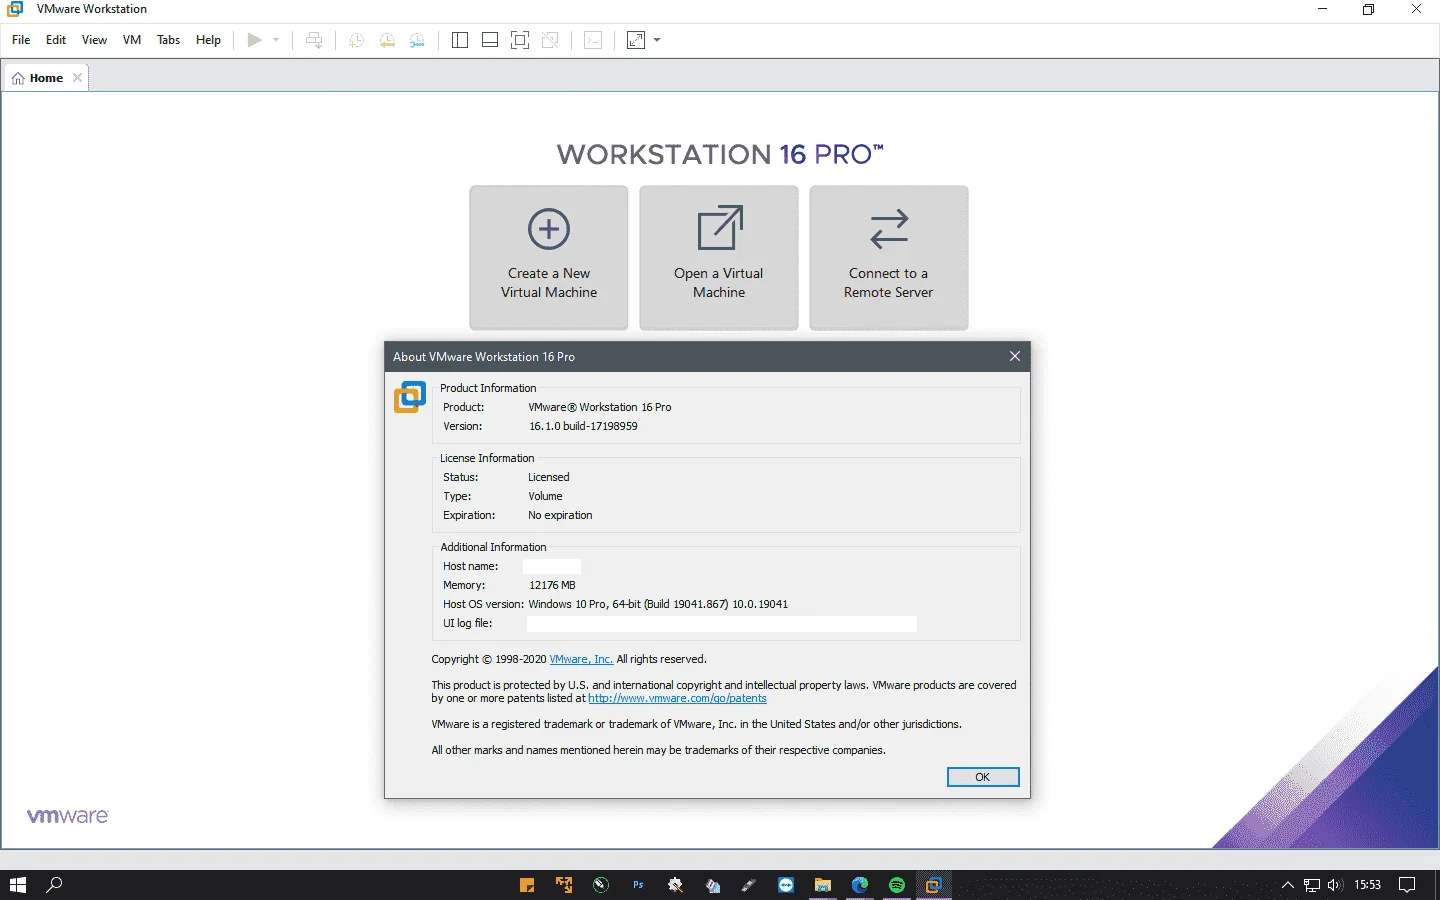
Task: Click the 'VMware® Workstation 16 Pro' product value
Action: point(600,407)
